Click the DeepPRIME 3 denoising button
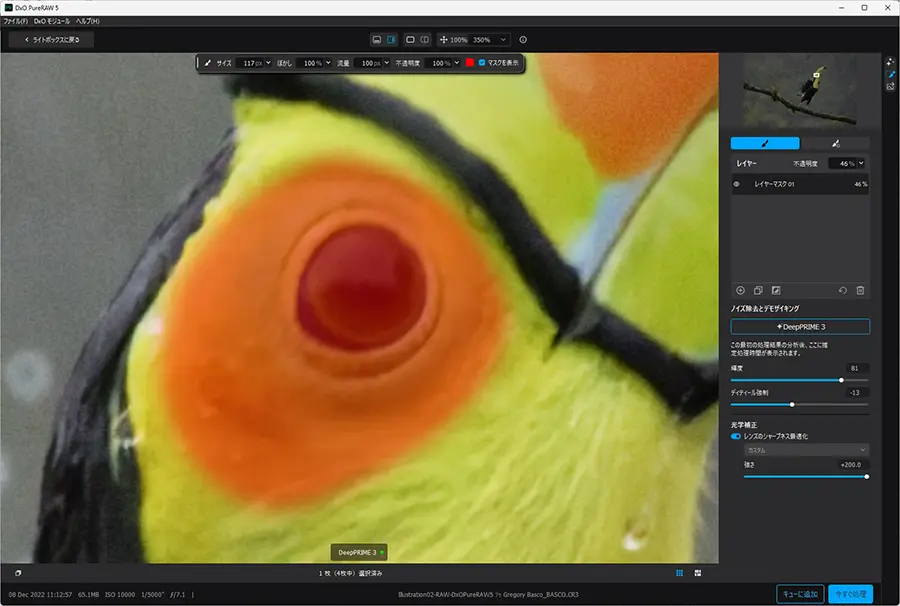The width and height of the screenshot is (900, 606). [800, 327]
